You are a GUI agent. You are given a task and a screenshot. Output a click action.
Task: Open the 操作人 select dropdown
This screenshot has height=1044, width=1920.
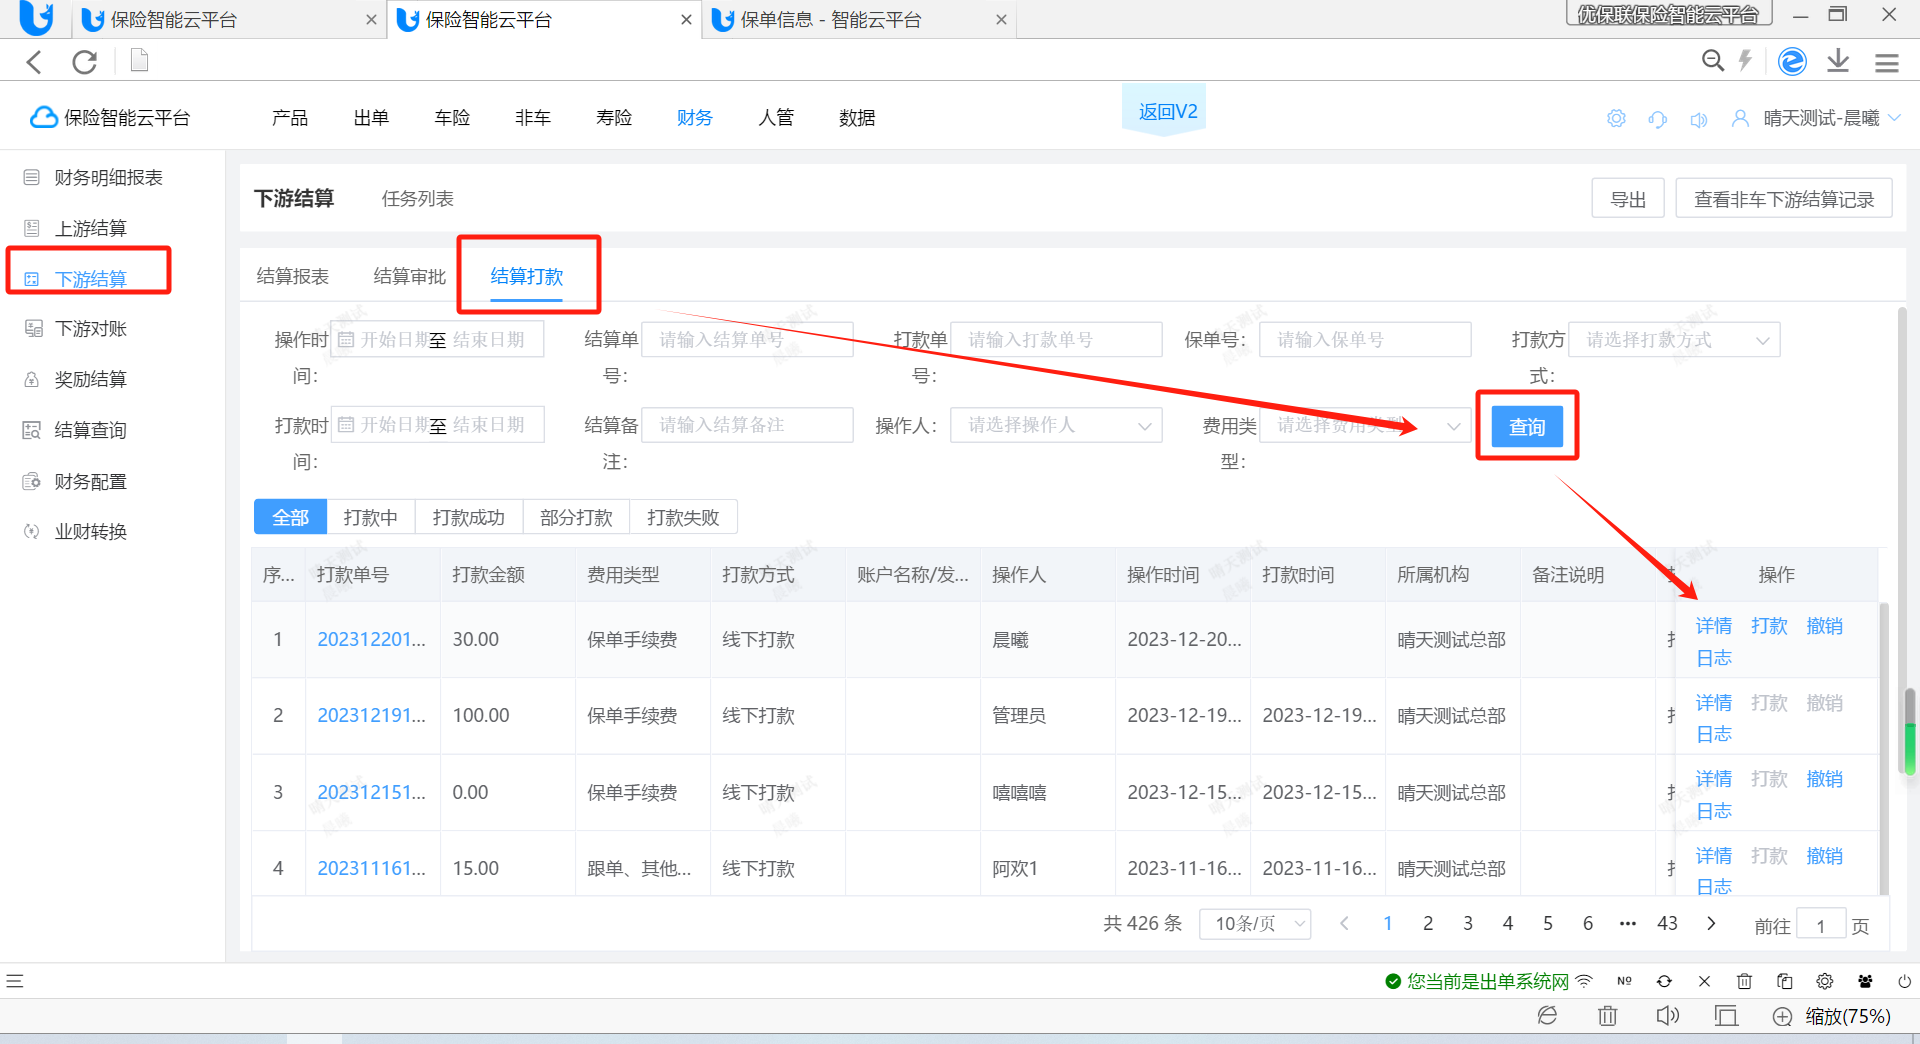(x=1056, y=425)
